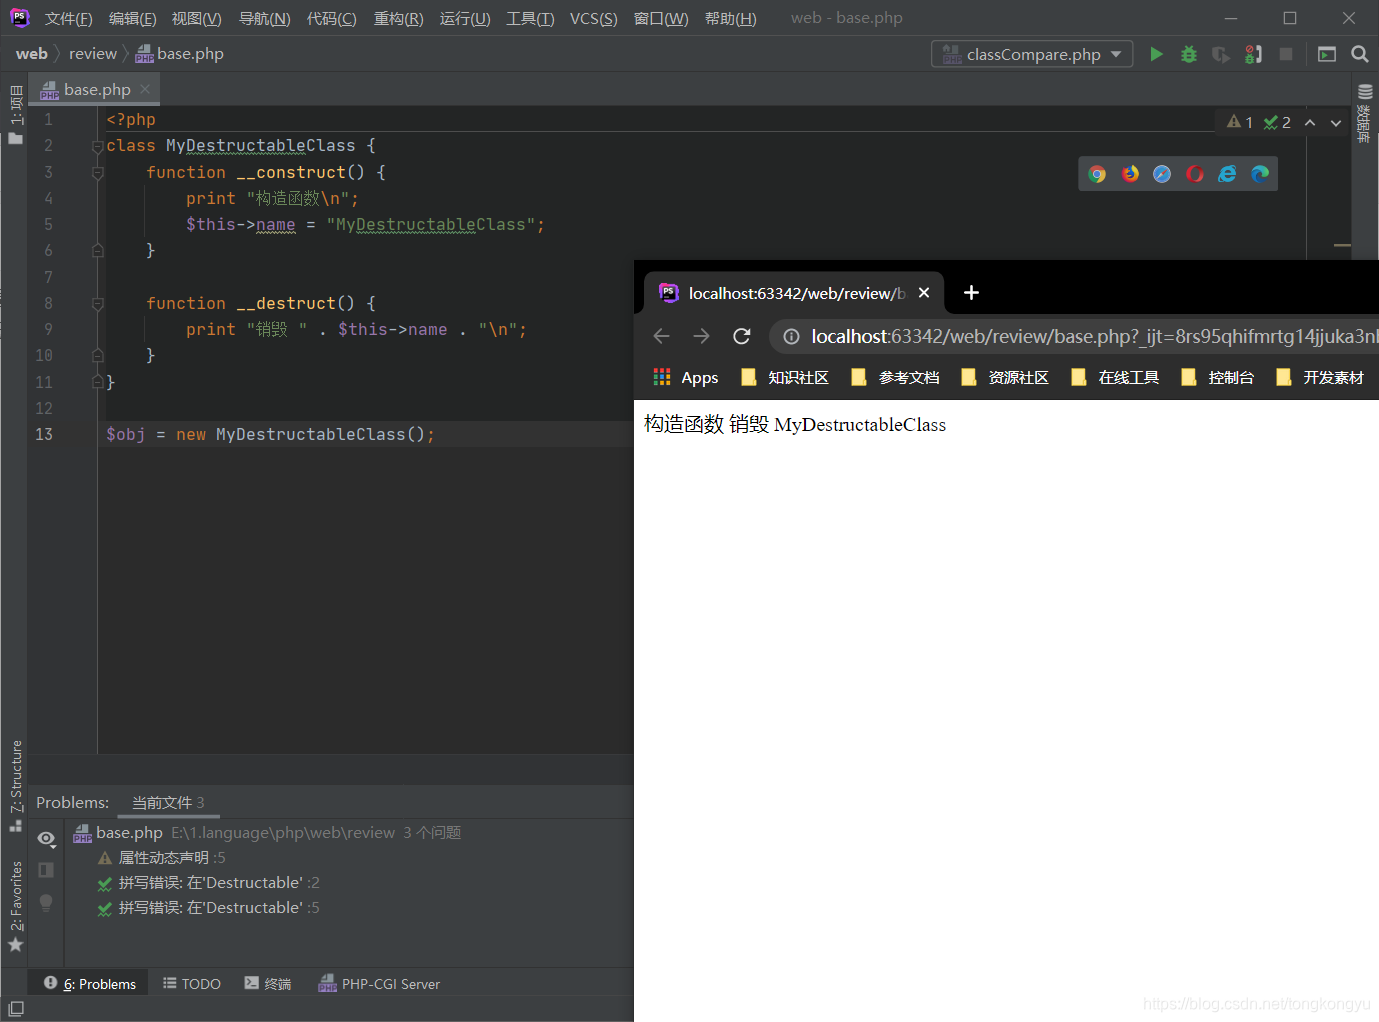Open the 重构(R) menu
The width and height of the screenshot is (1379, 1022).
tap(398, 18)
